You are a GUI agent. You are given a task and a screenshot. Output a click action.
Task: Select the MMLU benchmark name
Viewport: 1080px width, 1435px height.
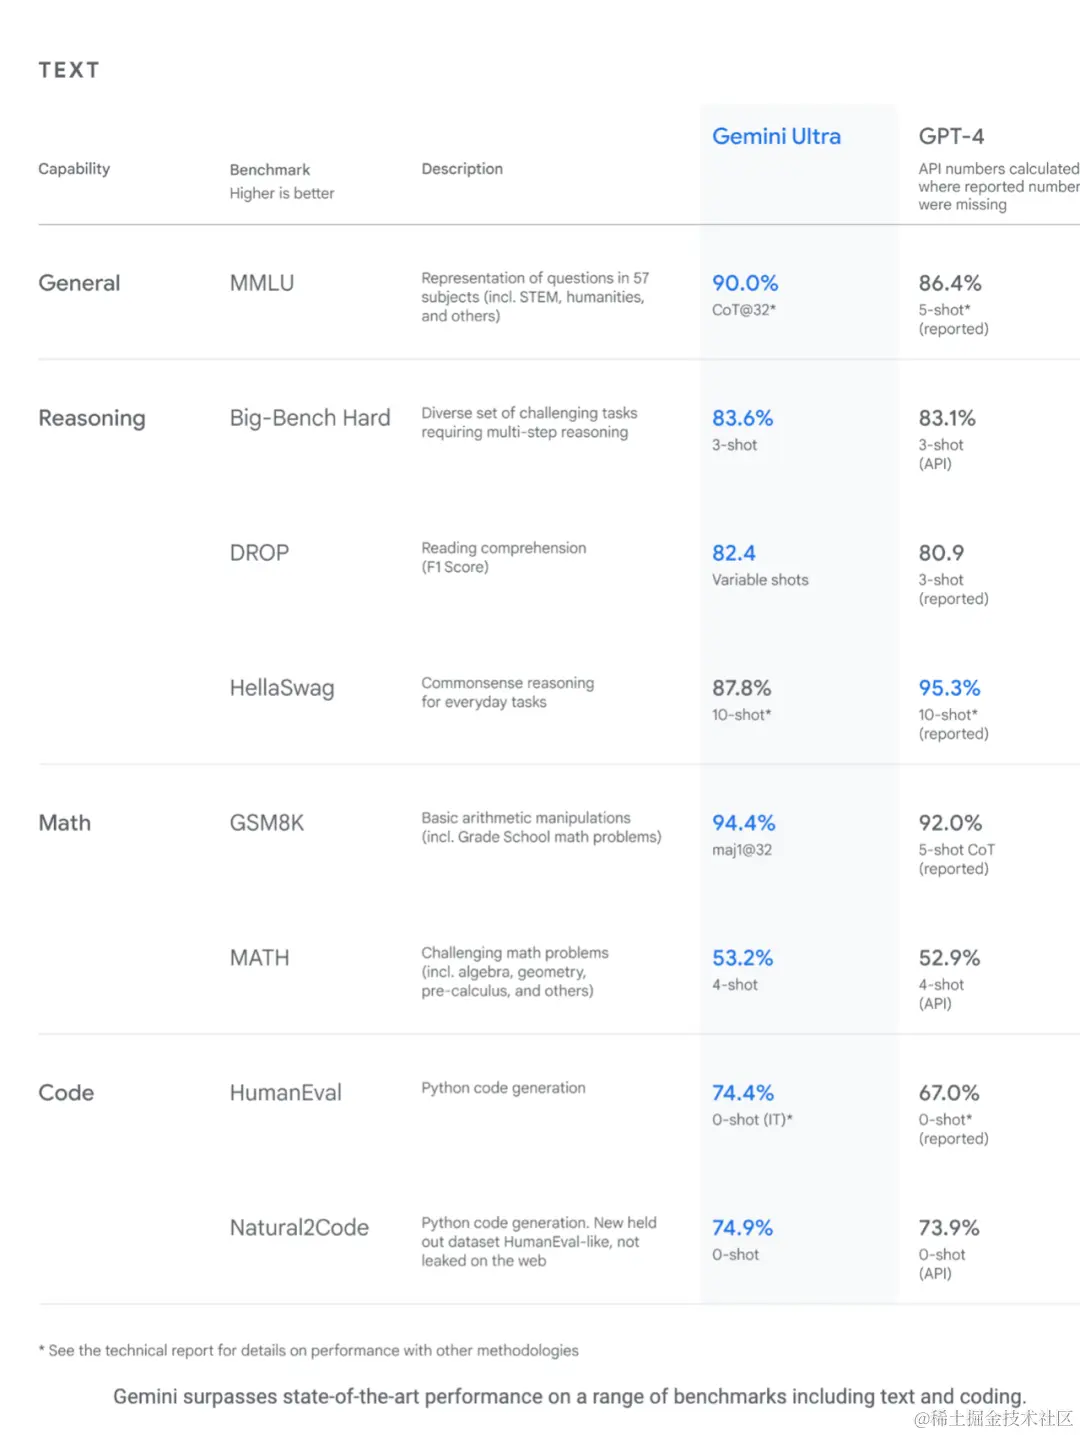coord(262,283)
